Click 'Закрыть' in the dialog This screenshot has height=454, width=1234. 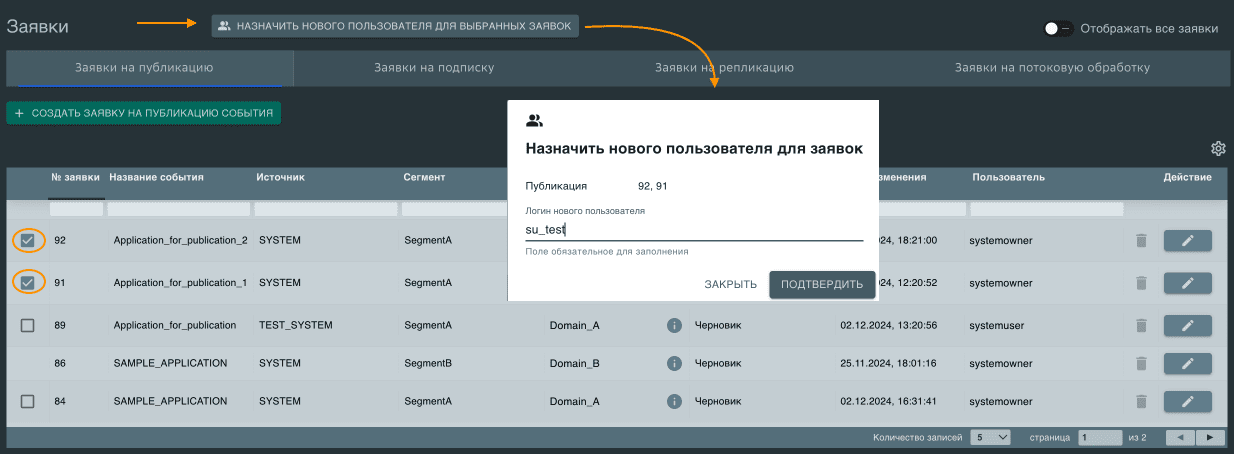coord(730,284)
